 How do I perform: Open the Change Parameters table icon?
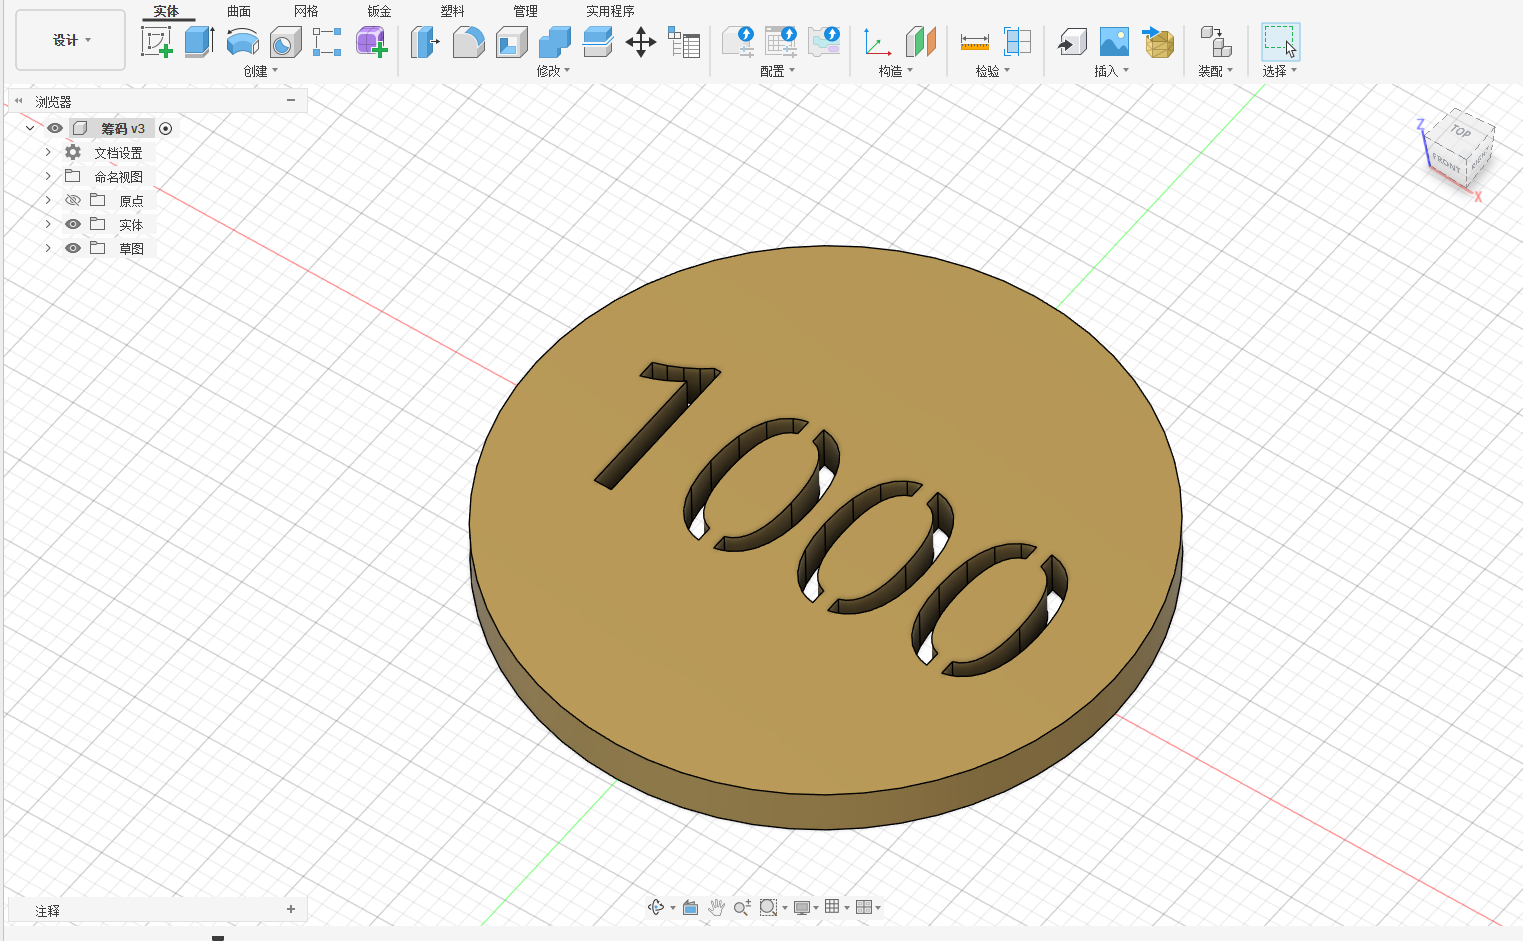tap(684, 42)
